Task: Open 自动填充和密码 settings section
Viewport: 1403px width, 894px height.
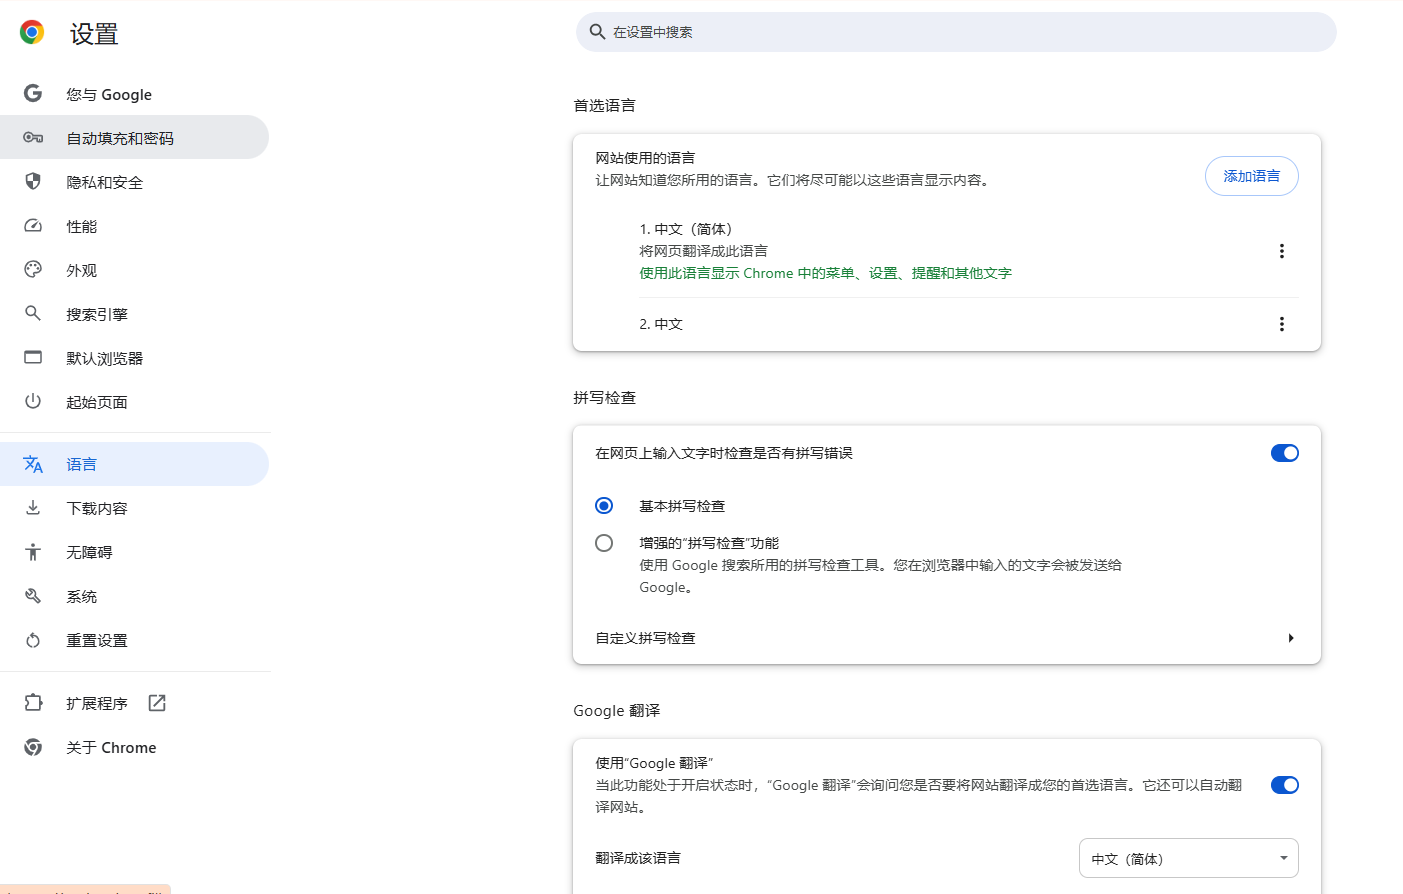Action: 134,138
